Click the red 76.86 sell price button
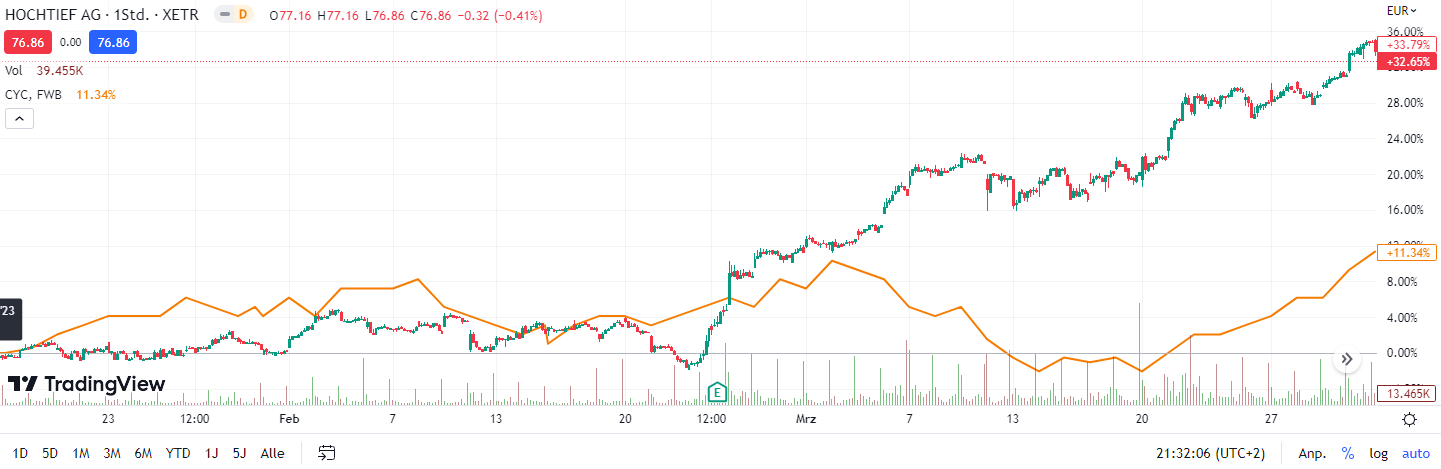The image size is (1441, 469). tap(28, 43)
